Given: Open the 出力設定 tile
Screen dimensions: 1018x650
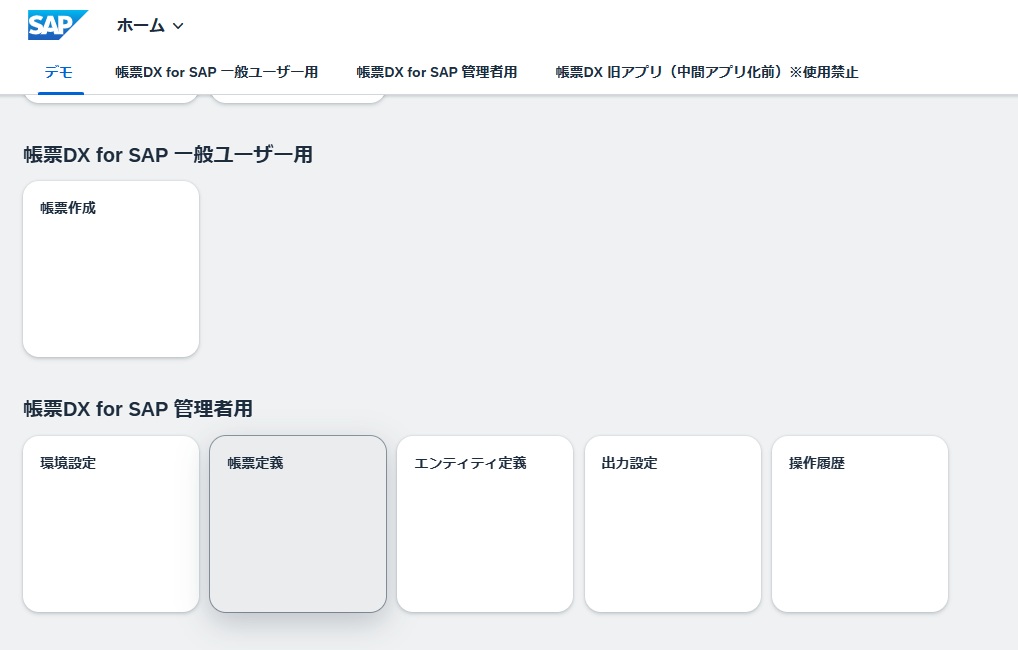Looking at the screenshot, I should 672,523.
